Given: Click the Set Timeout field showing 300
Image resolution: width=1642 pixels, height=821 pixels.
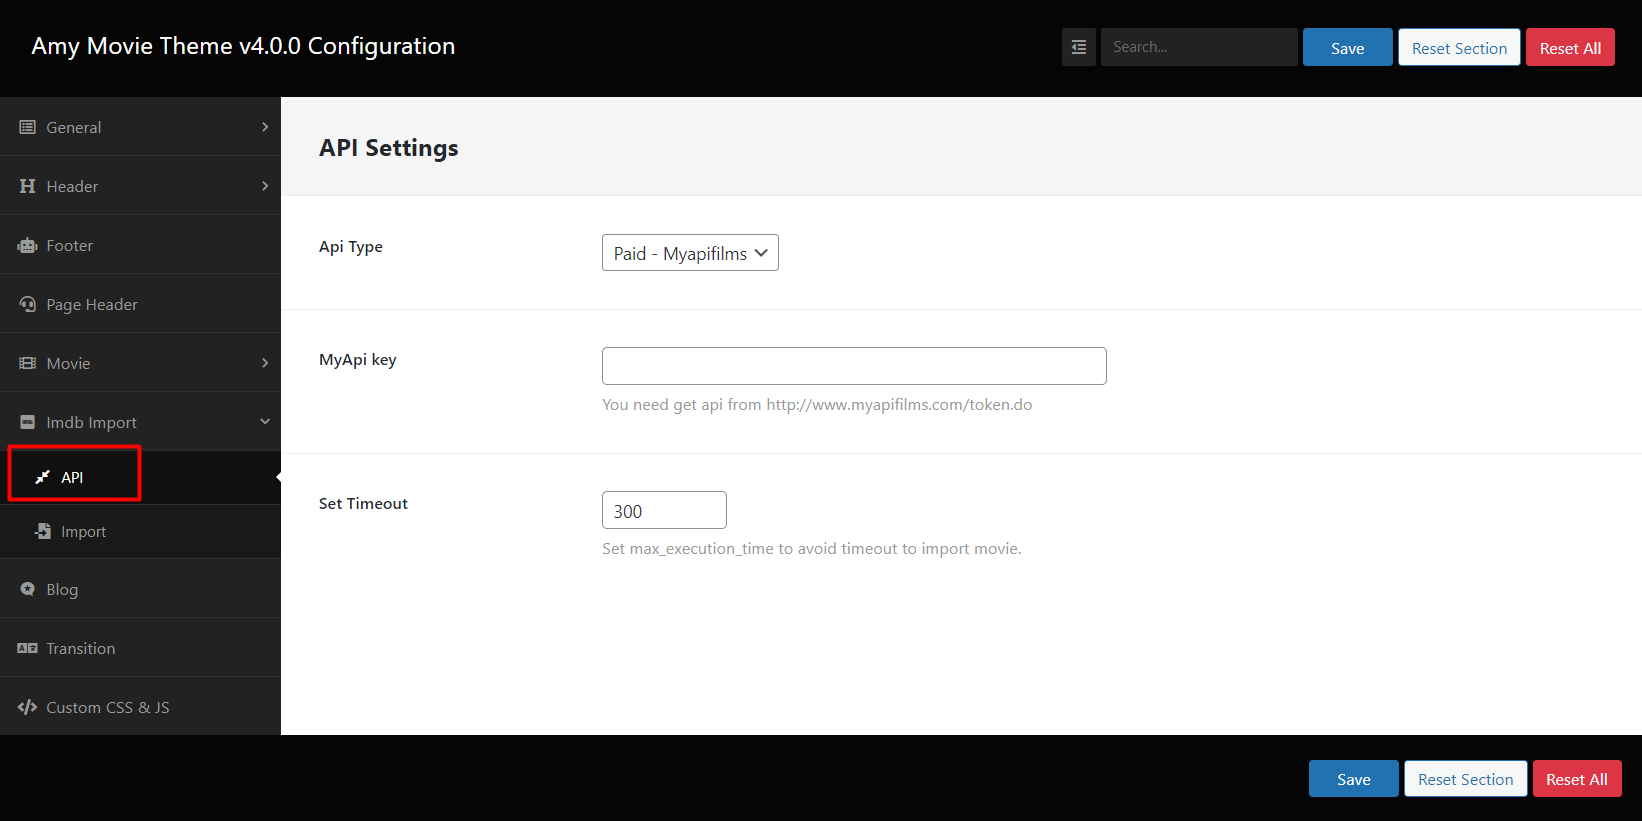Looking at the screenshot, I should [664, 510].
